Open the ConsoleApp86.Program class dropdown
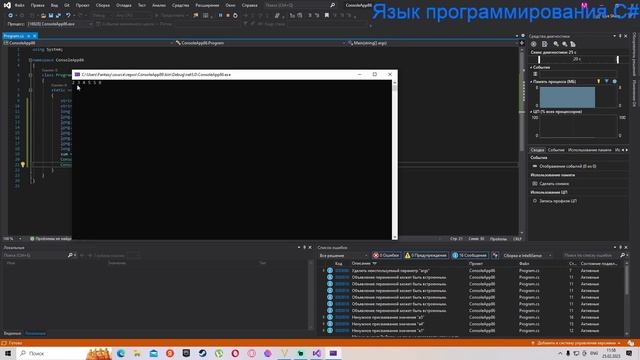The height and width of the screenshot is (360, 640). 260,43
